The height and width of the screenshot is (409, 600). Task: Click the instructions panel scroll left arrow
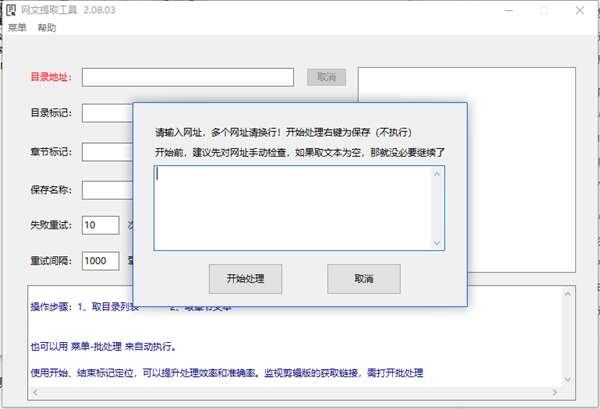[x=35, y=392]
